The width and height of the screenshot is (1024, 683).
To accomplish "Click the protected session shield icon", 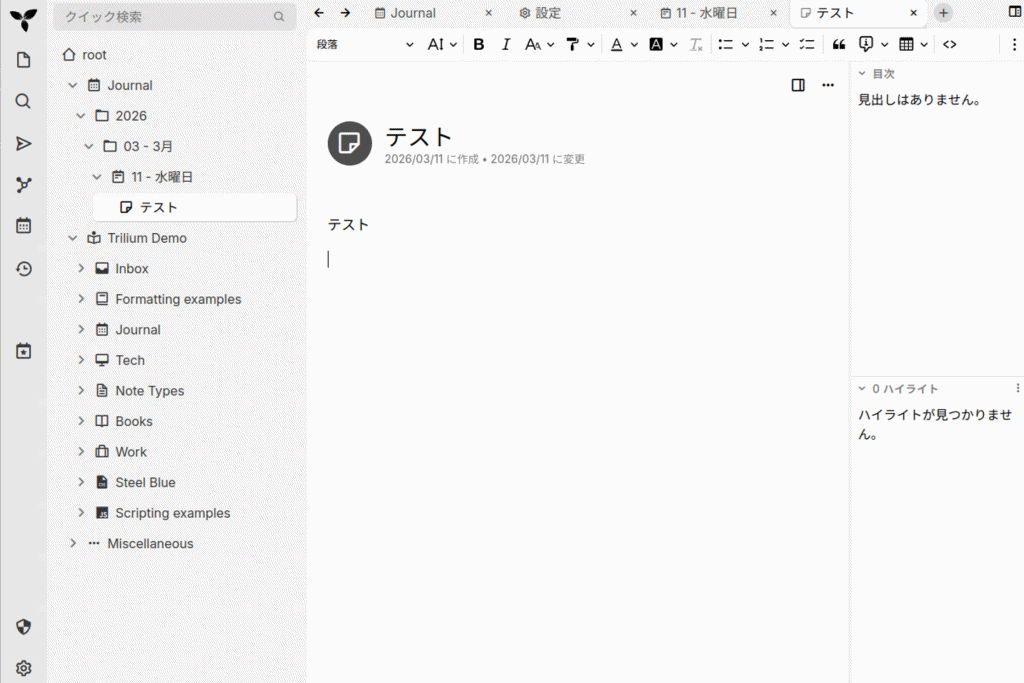I will [24, 627].
